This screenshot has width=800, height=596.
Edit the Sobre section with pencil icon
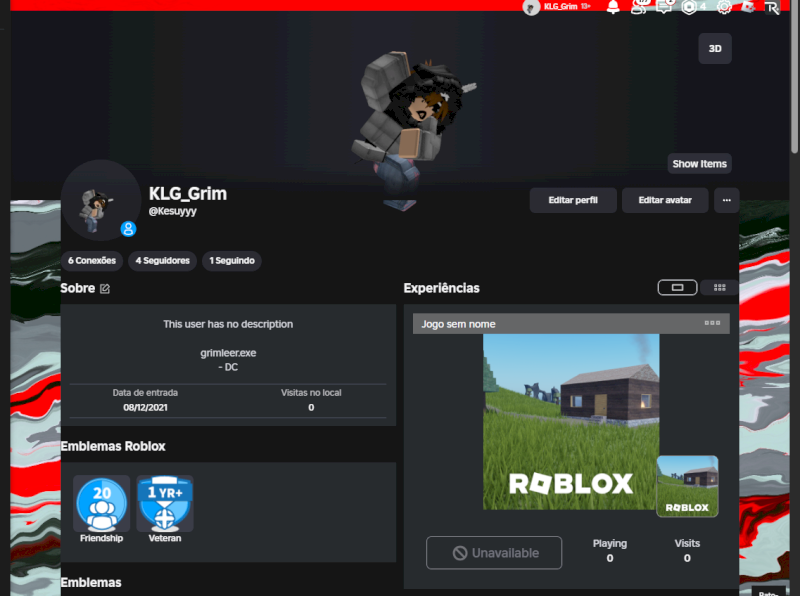[105, 289]
